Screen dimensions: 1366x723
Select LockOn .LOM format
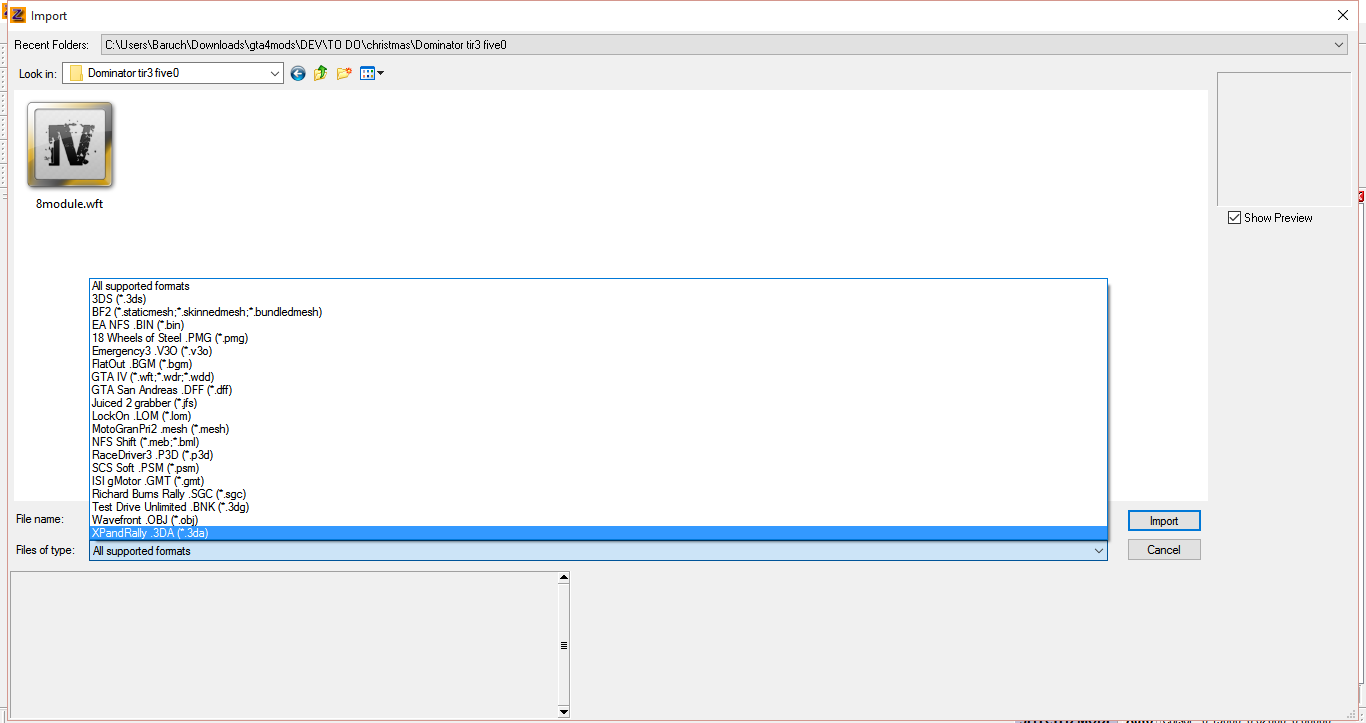tap(598, 416)
